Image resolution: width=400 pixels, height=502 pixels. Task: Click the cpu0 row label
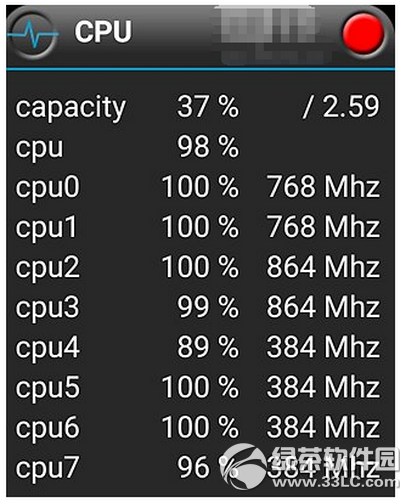coord(48,188)
